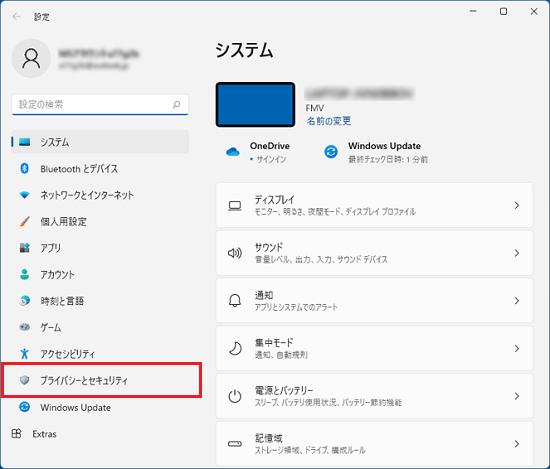550x469 pixels.
Task: Click the サウンド speaker icon
Action: (235, 253)
